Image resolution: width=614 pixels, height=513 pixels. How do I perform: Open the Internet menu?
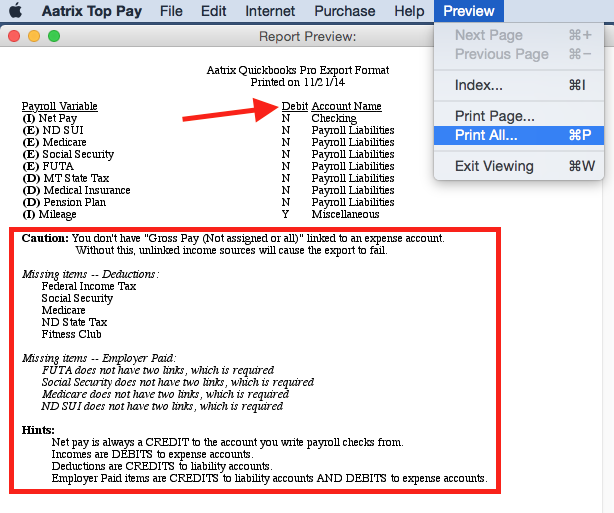click(270, 11)
